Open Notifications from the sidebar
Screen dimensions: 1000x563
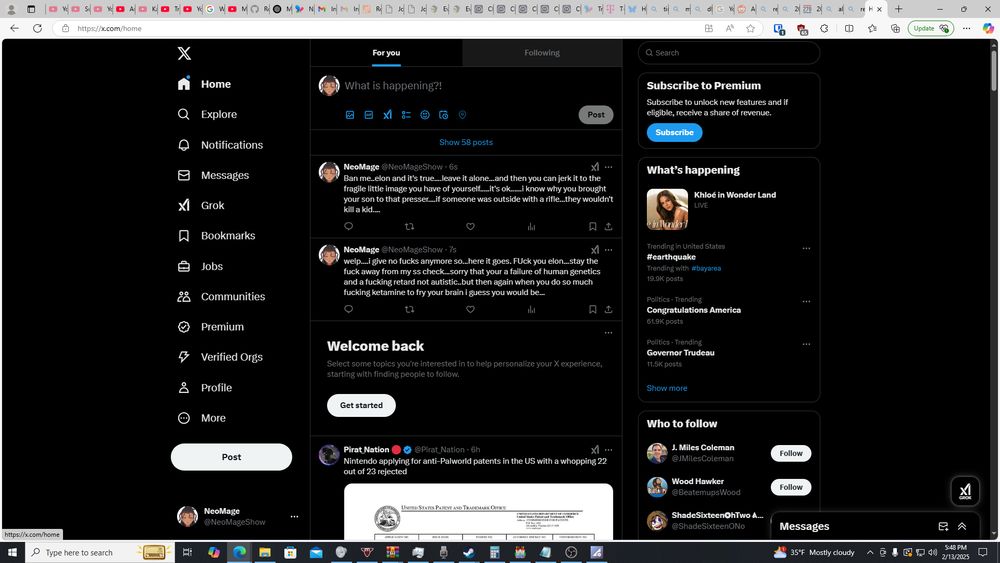[x=220, y=145]
